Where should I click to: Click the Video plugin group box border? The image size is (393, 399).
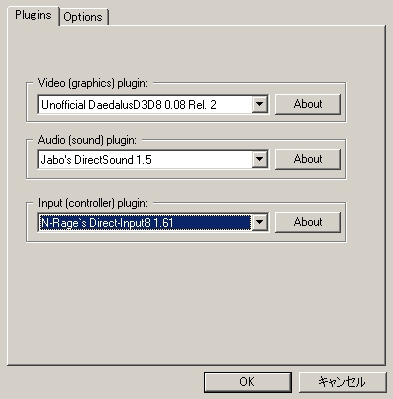[187, 122]
